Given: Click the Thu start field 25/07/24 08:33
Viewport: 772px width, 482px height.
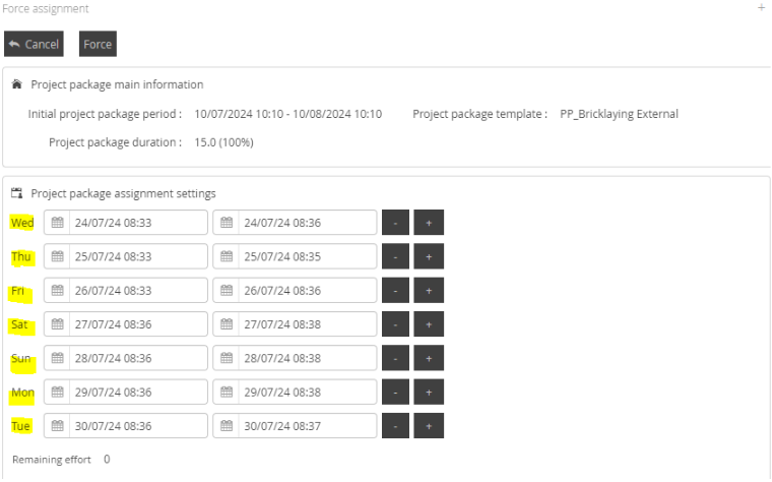Looking at the screenshot, I should [138, 257].
